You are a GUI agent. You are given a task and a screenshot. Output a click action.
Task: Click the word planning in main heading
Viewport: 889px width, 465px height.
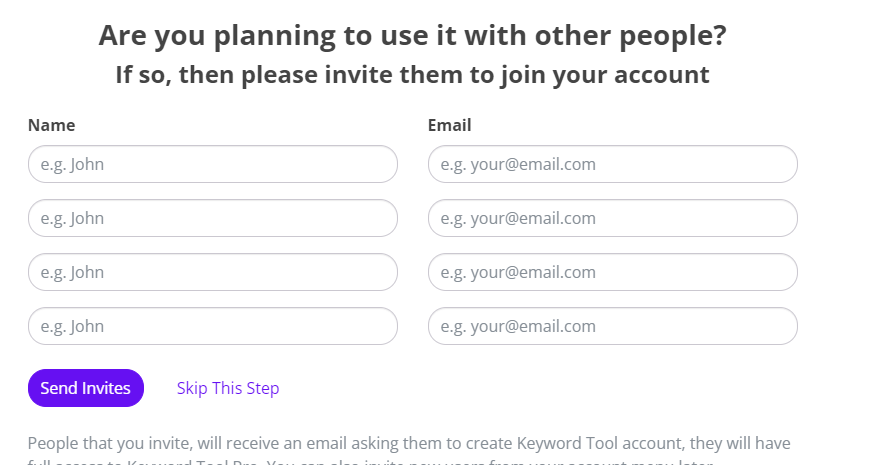275,36
